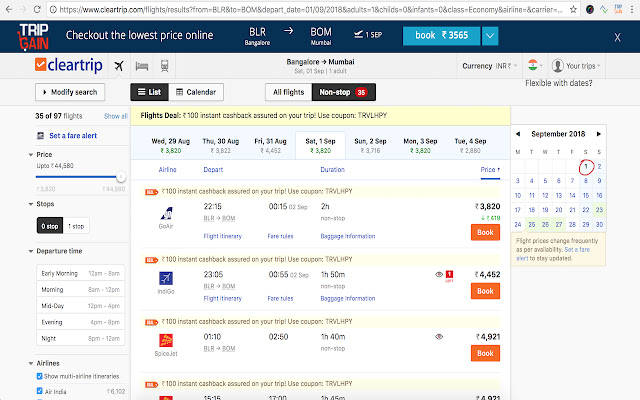Go to the Cleartrip home logo
This screenshot has height=400, width=640.
tap(69, 65)
